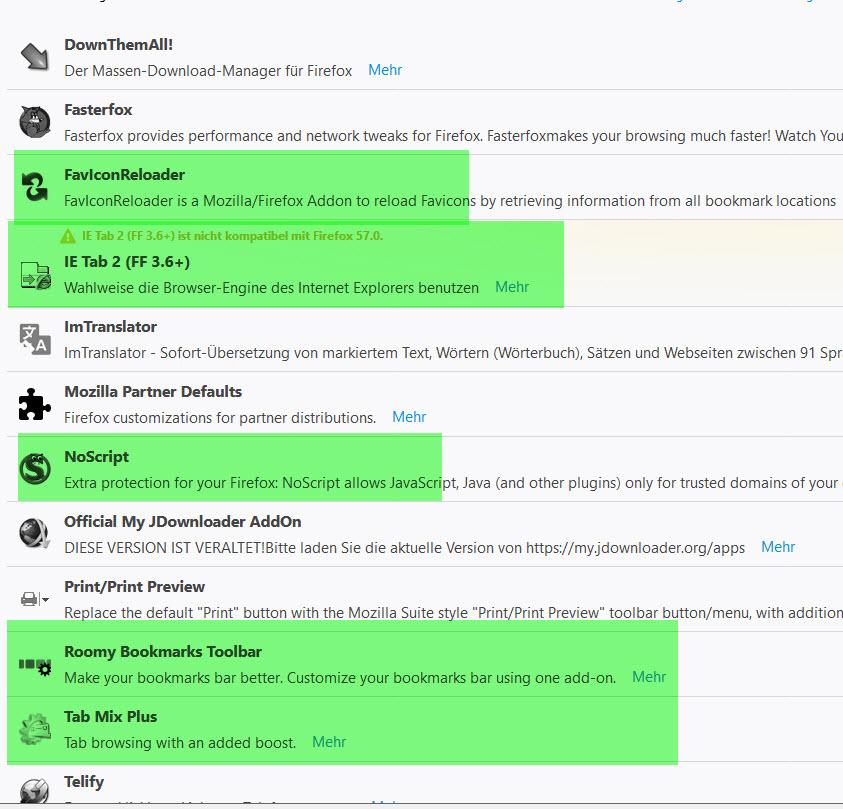Click the Official My JDownloader AddOn title
The width and height of the screenshot is (843, 809).
point(183,522)
